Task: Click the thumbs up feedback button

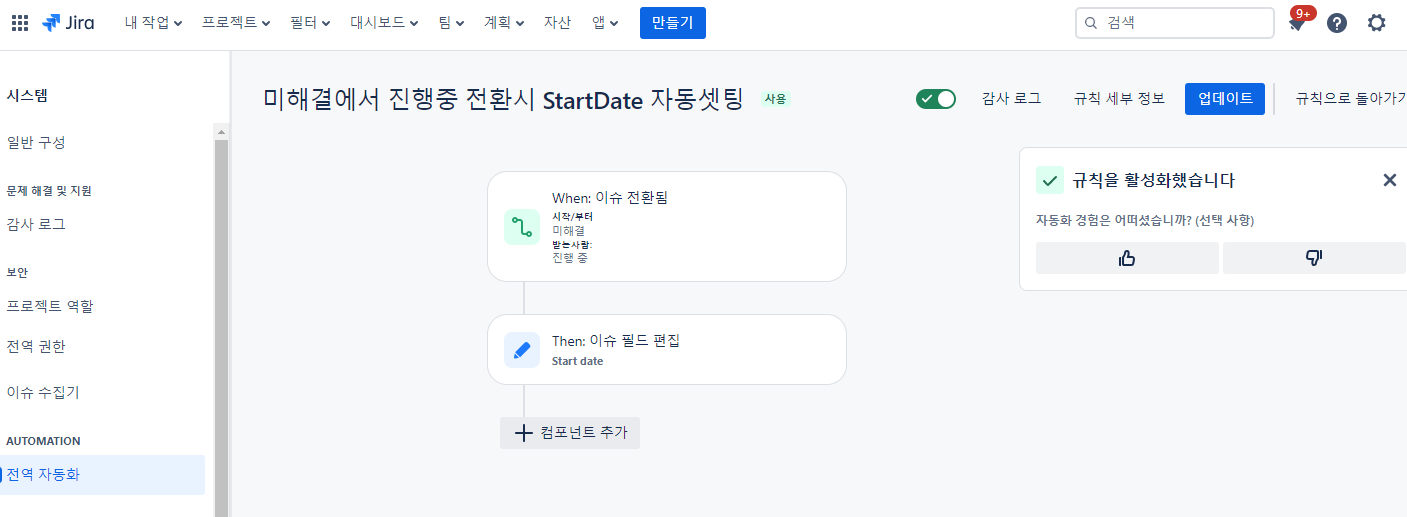Action: (1127, 258)
